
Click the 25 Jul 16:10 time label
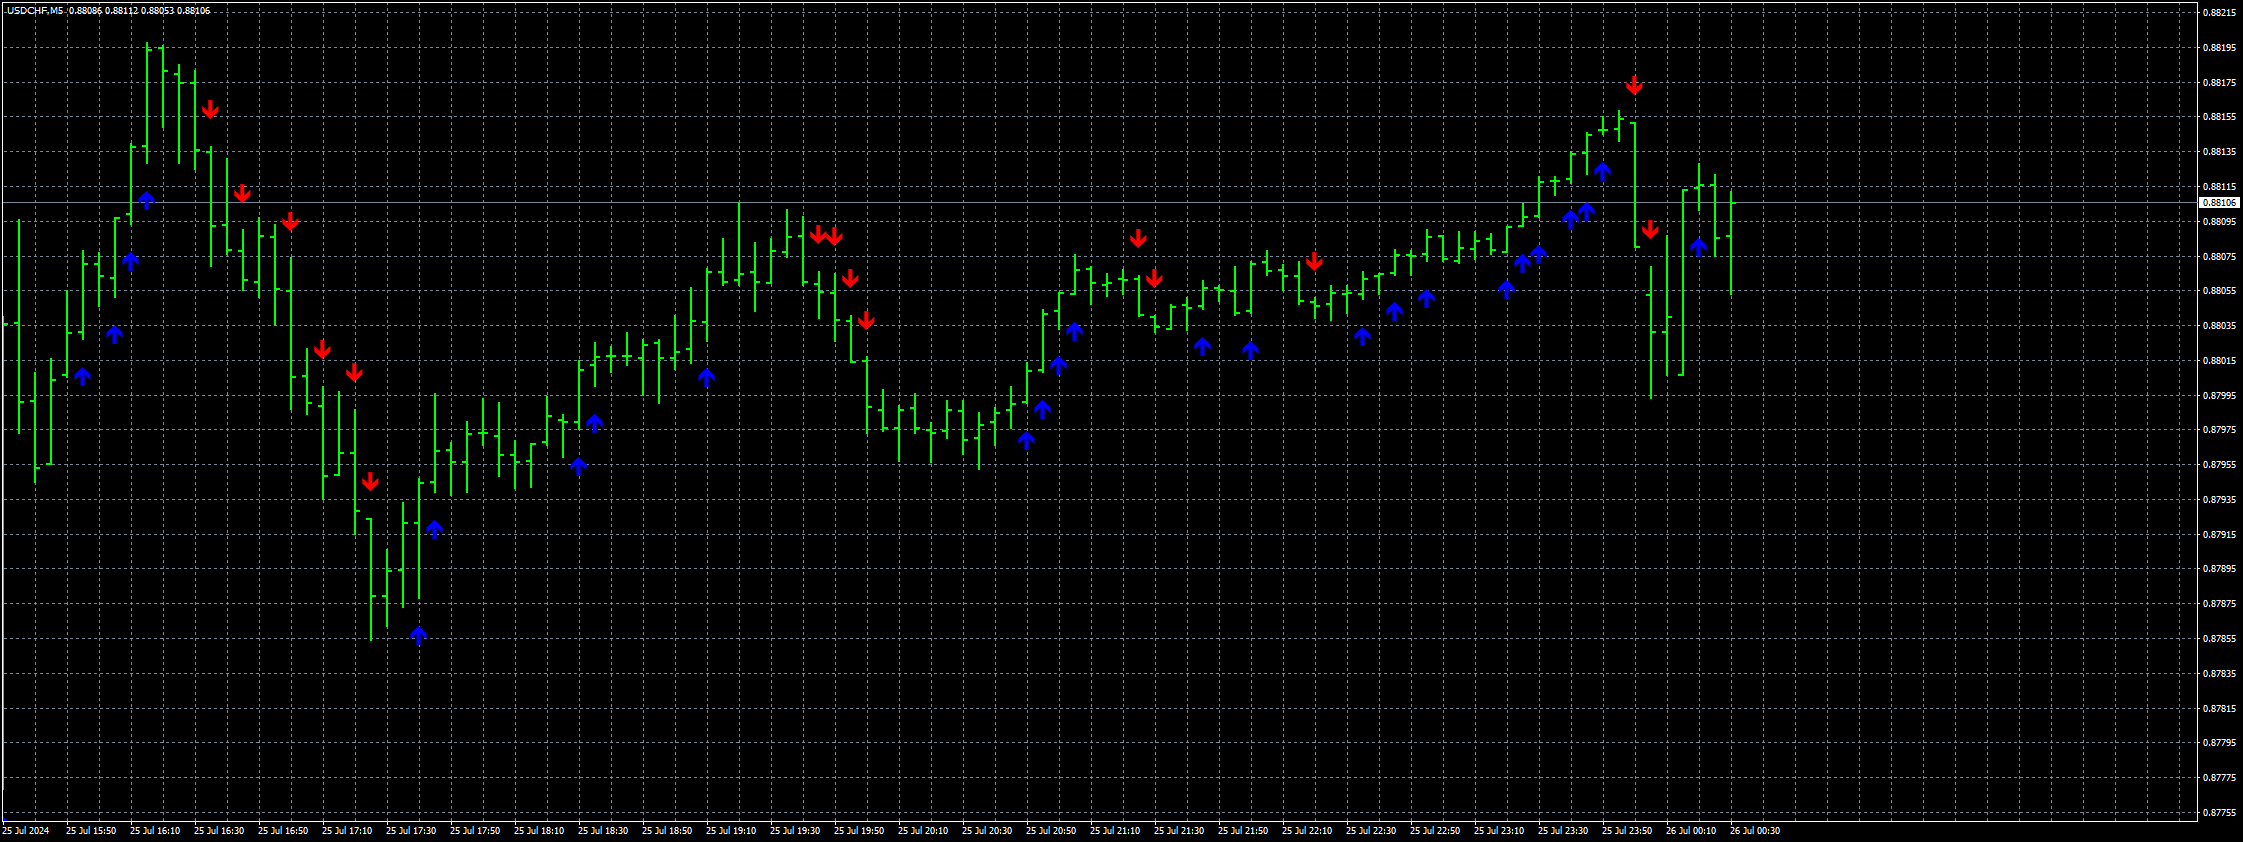(x=155, y=831)
